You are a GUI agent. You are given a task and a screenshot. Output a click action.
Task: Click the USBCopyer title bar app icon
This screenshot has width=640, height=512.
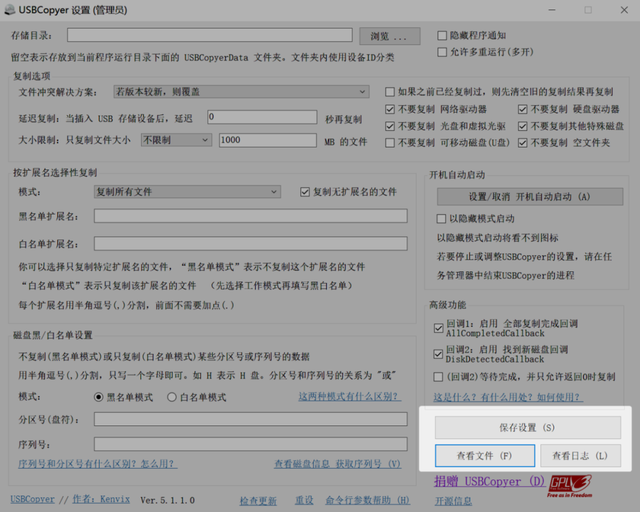tap(9, 10)
